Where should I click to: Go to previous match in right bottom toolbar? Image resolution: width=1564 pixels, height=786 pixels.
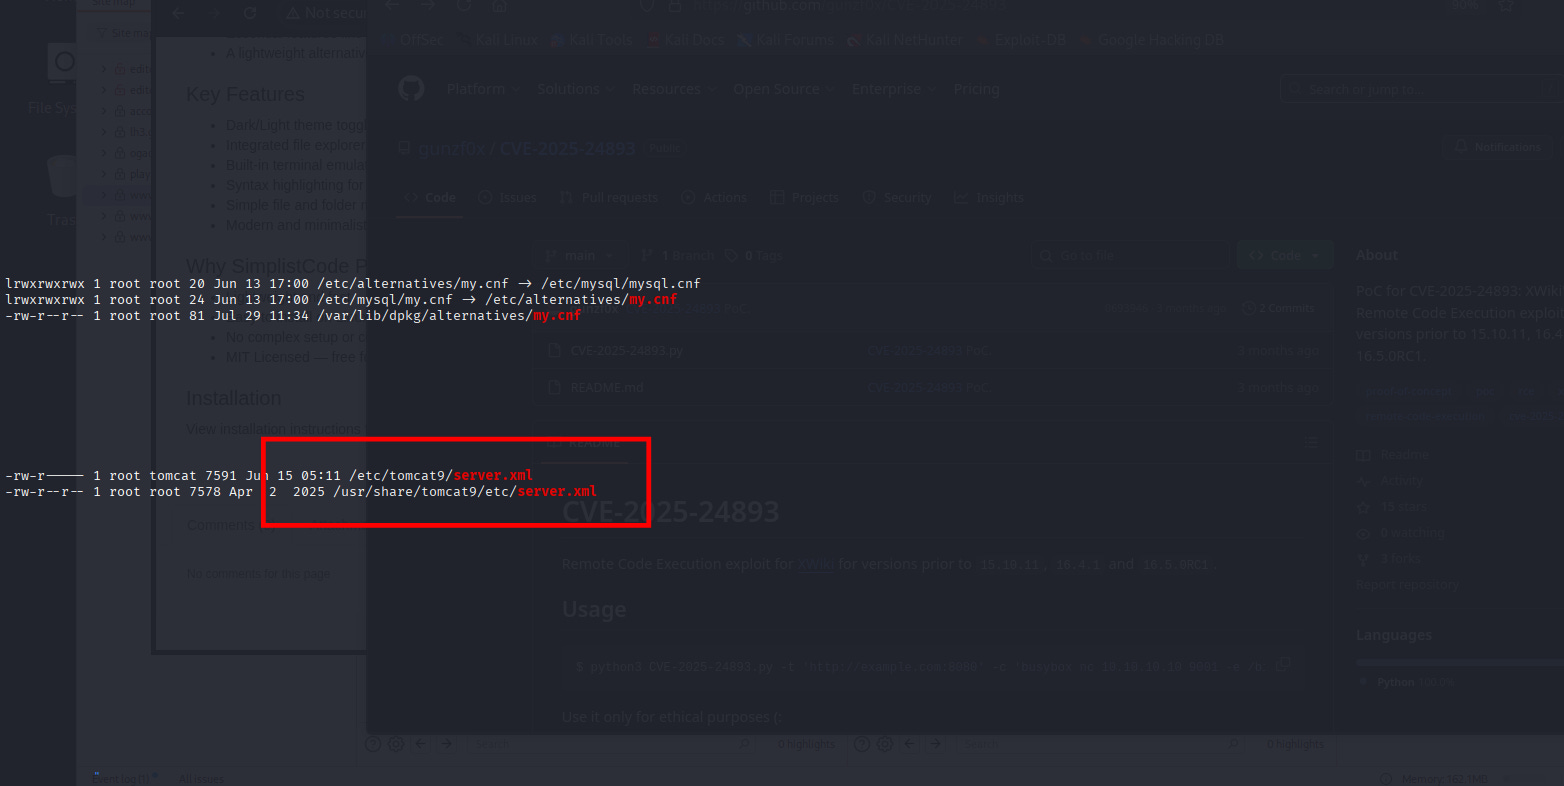click(910, 744)
